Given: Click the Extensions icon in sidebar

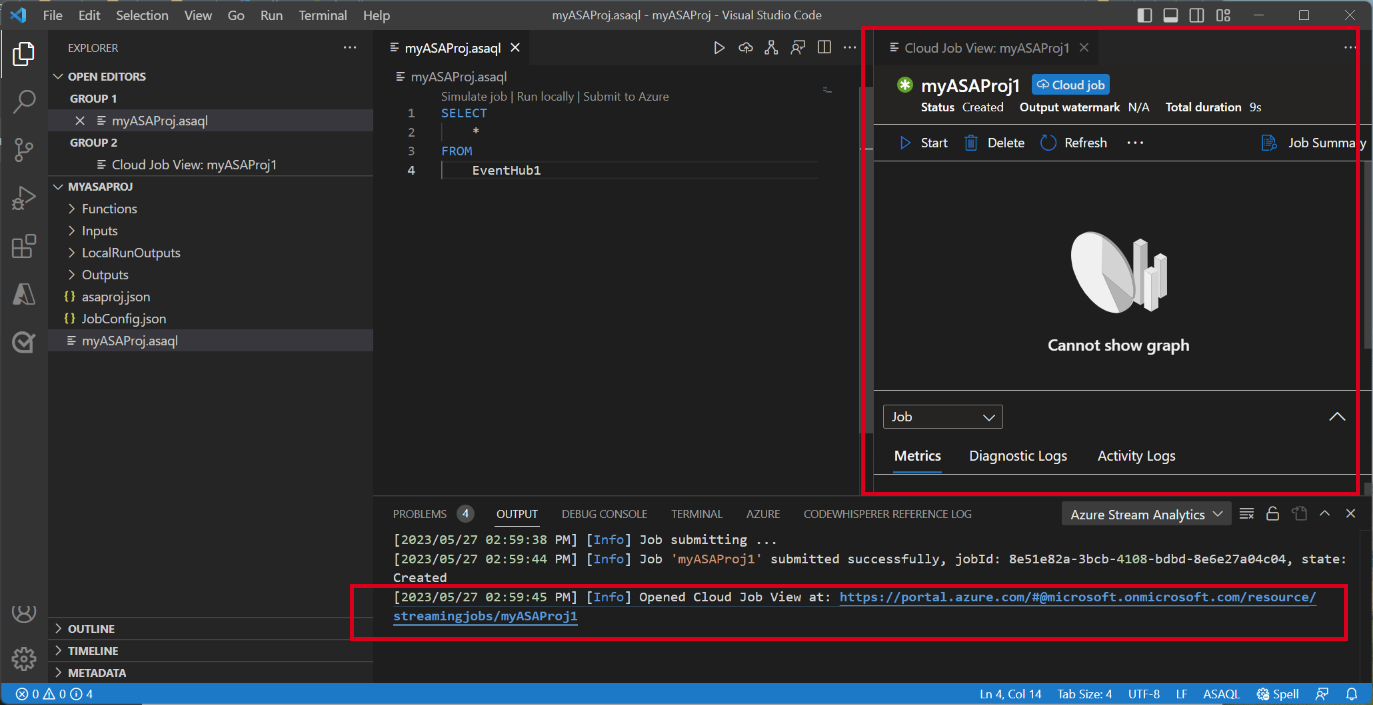Looking at the screenshot, I should pyautogui.click(x=22, y=246).
